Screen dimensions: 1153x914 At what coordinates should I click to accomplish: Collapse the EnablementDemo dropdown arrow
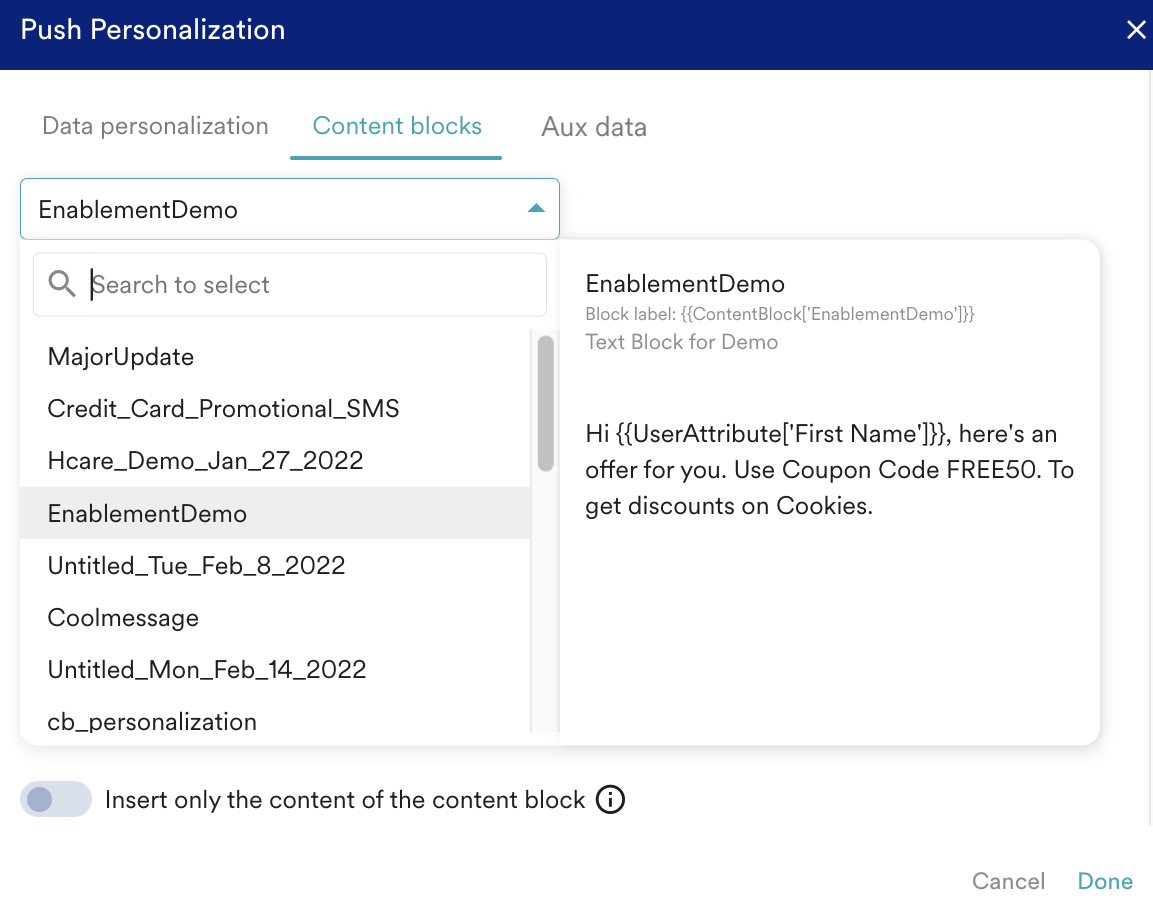pos(536,209)
